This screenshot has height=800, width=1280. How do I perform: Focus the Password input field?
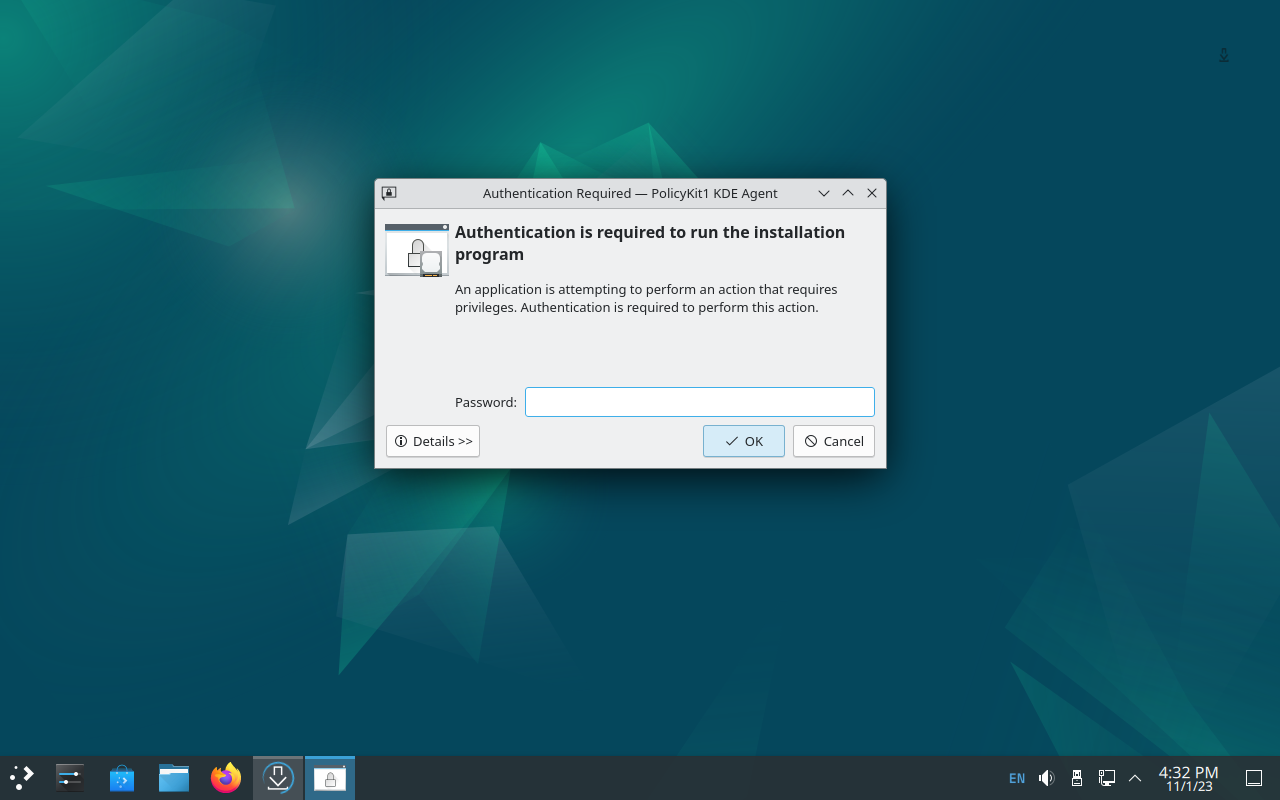click(x=700, y=402)
